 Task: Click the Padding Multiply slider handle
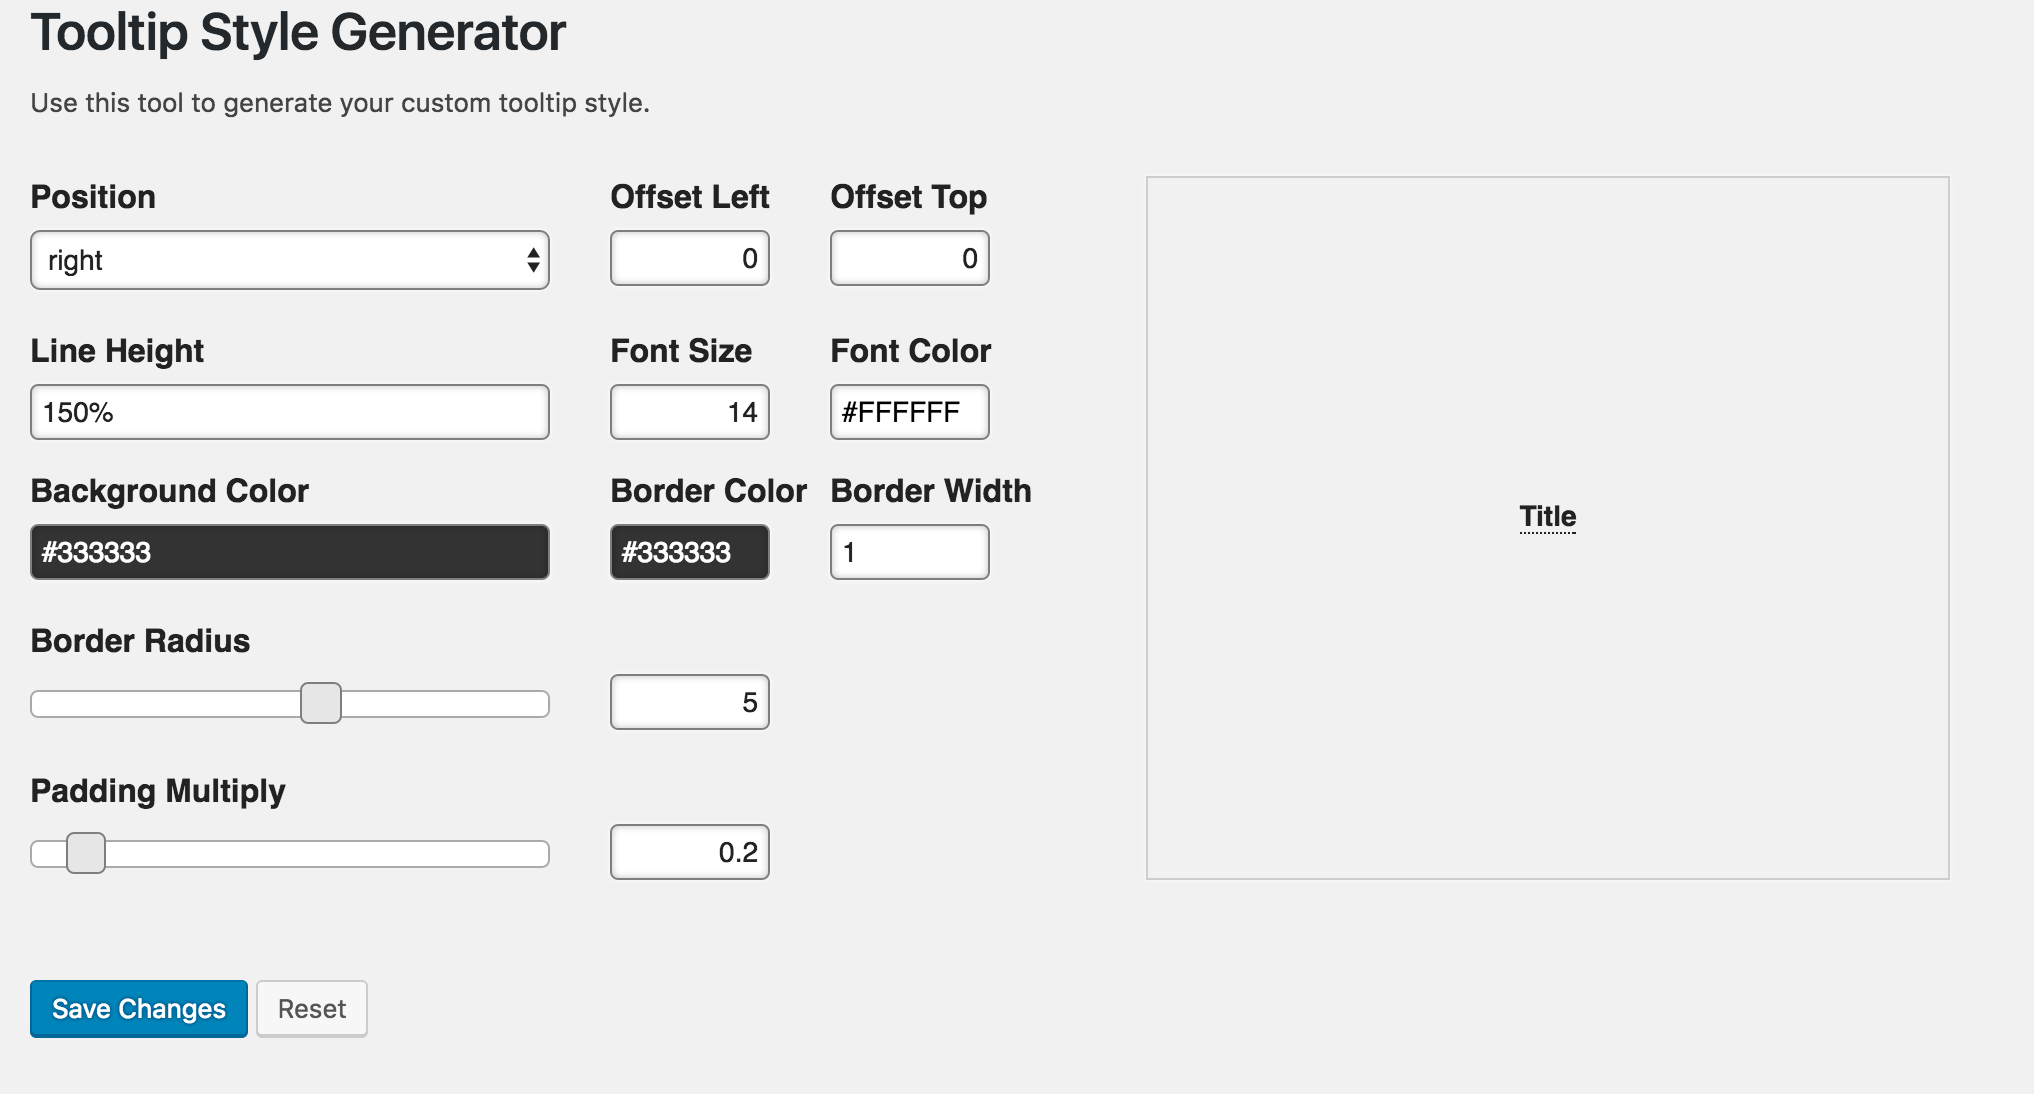pyautogui.click(x=86, y=853)
